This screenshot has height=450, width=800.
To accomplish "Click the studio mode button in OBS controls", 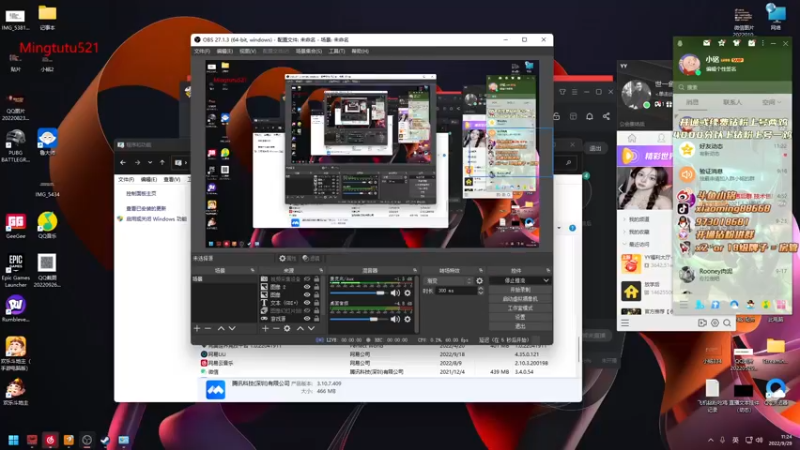I will pos(520,308).
